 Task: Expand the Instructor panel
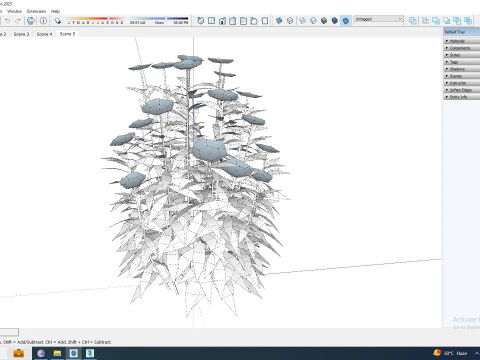tap(462, 83)
